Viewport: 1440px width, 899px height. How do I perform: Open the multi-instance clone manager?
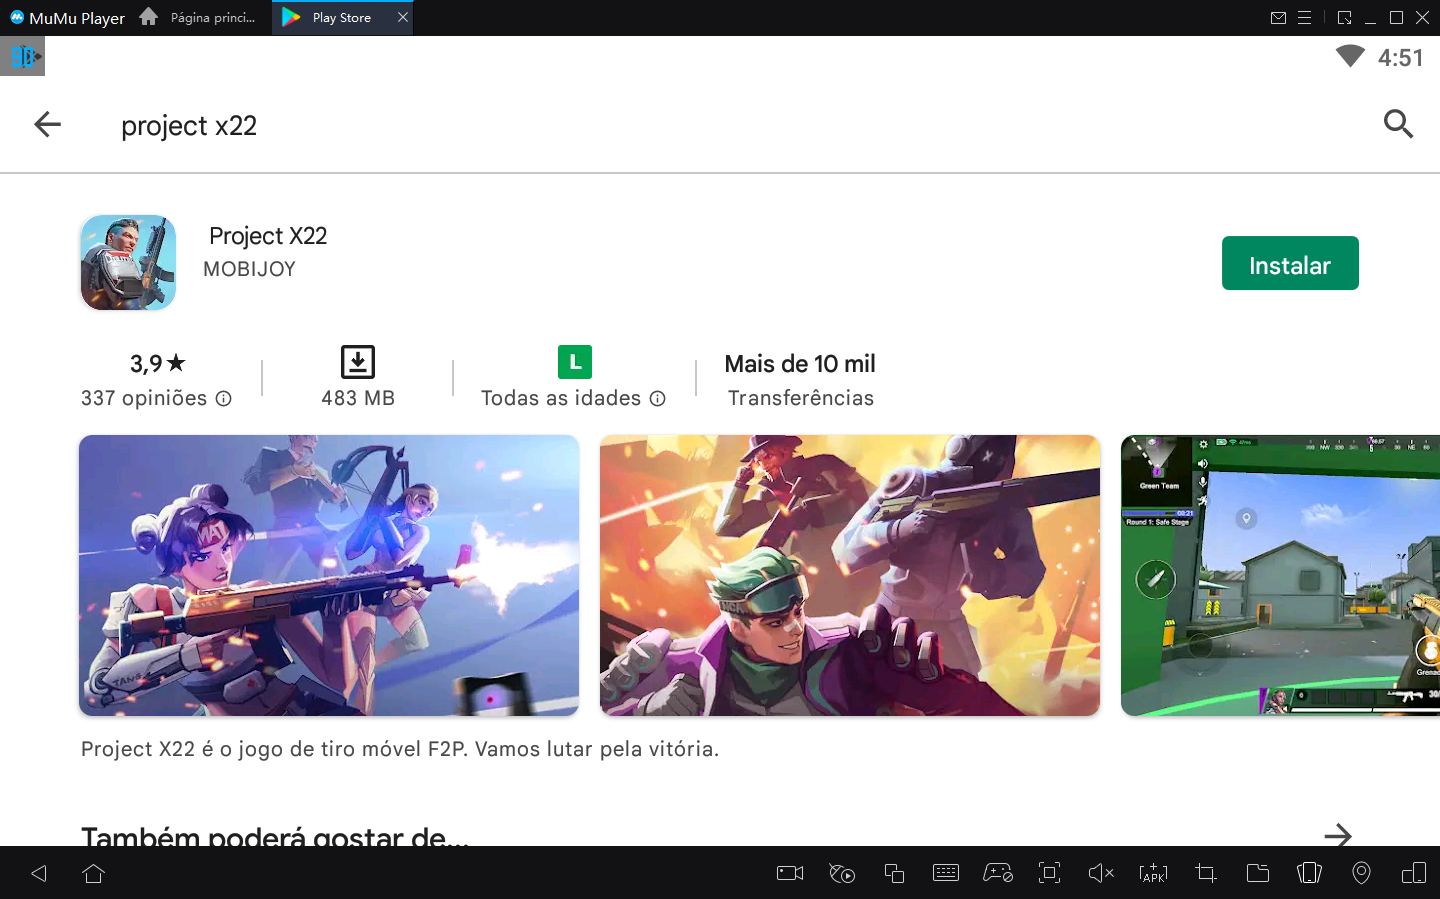[894, 872]
